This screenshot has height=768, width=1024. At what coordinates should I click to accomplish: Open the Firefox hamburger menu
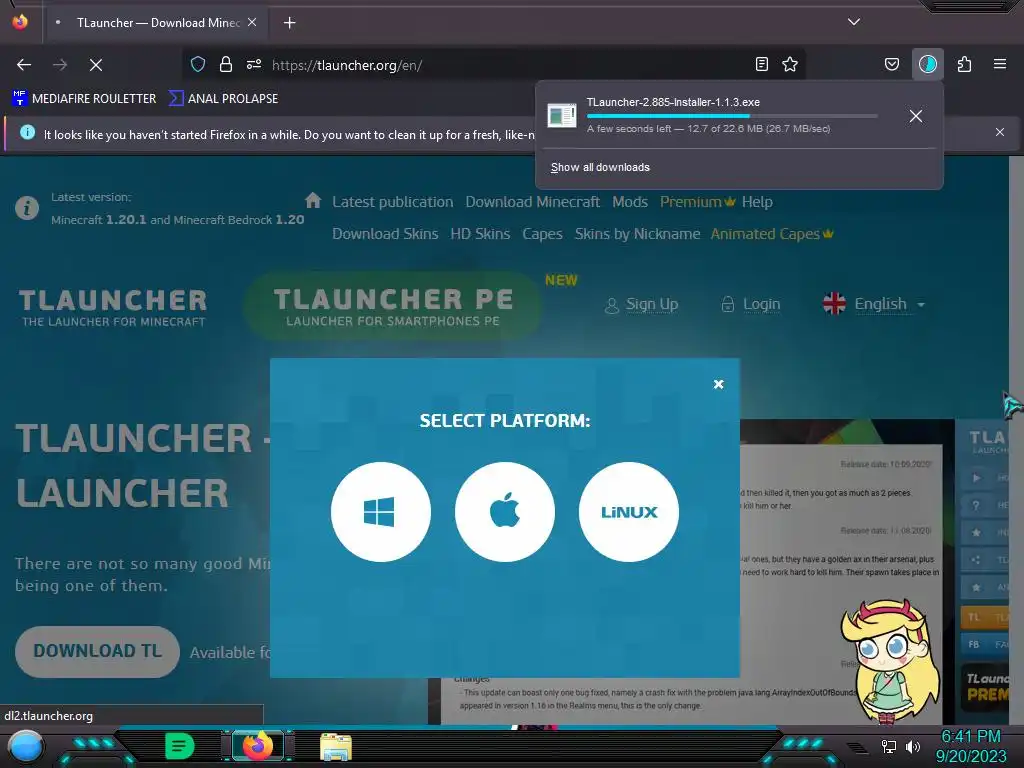[x=1000, y=64]
